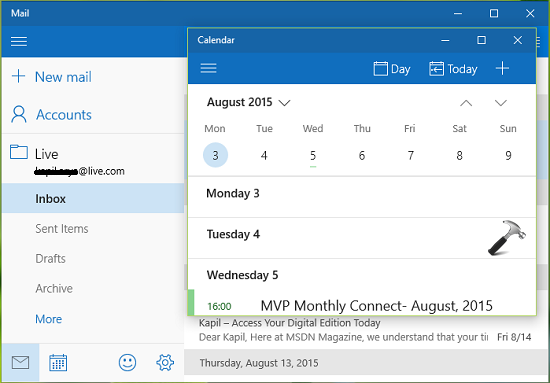Expand the August 2015 month picker
This screenshot has height=383, width=550.
point(249,102)
